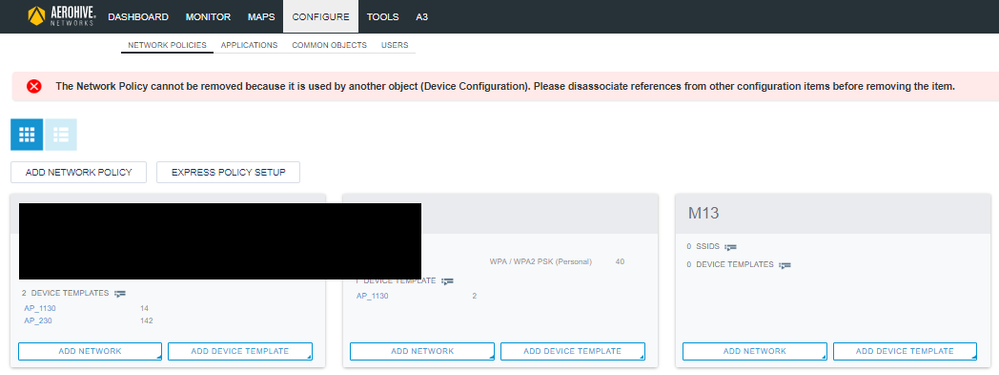This screenshot has height=375, width=999.
Task: Click the 2 Device Templates label
Action: click(65, 294)
